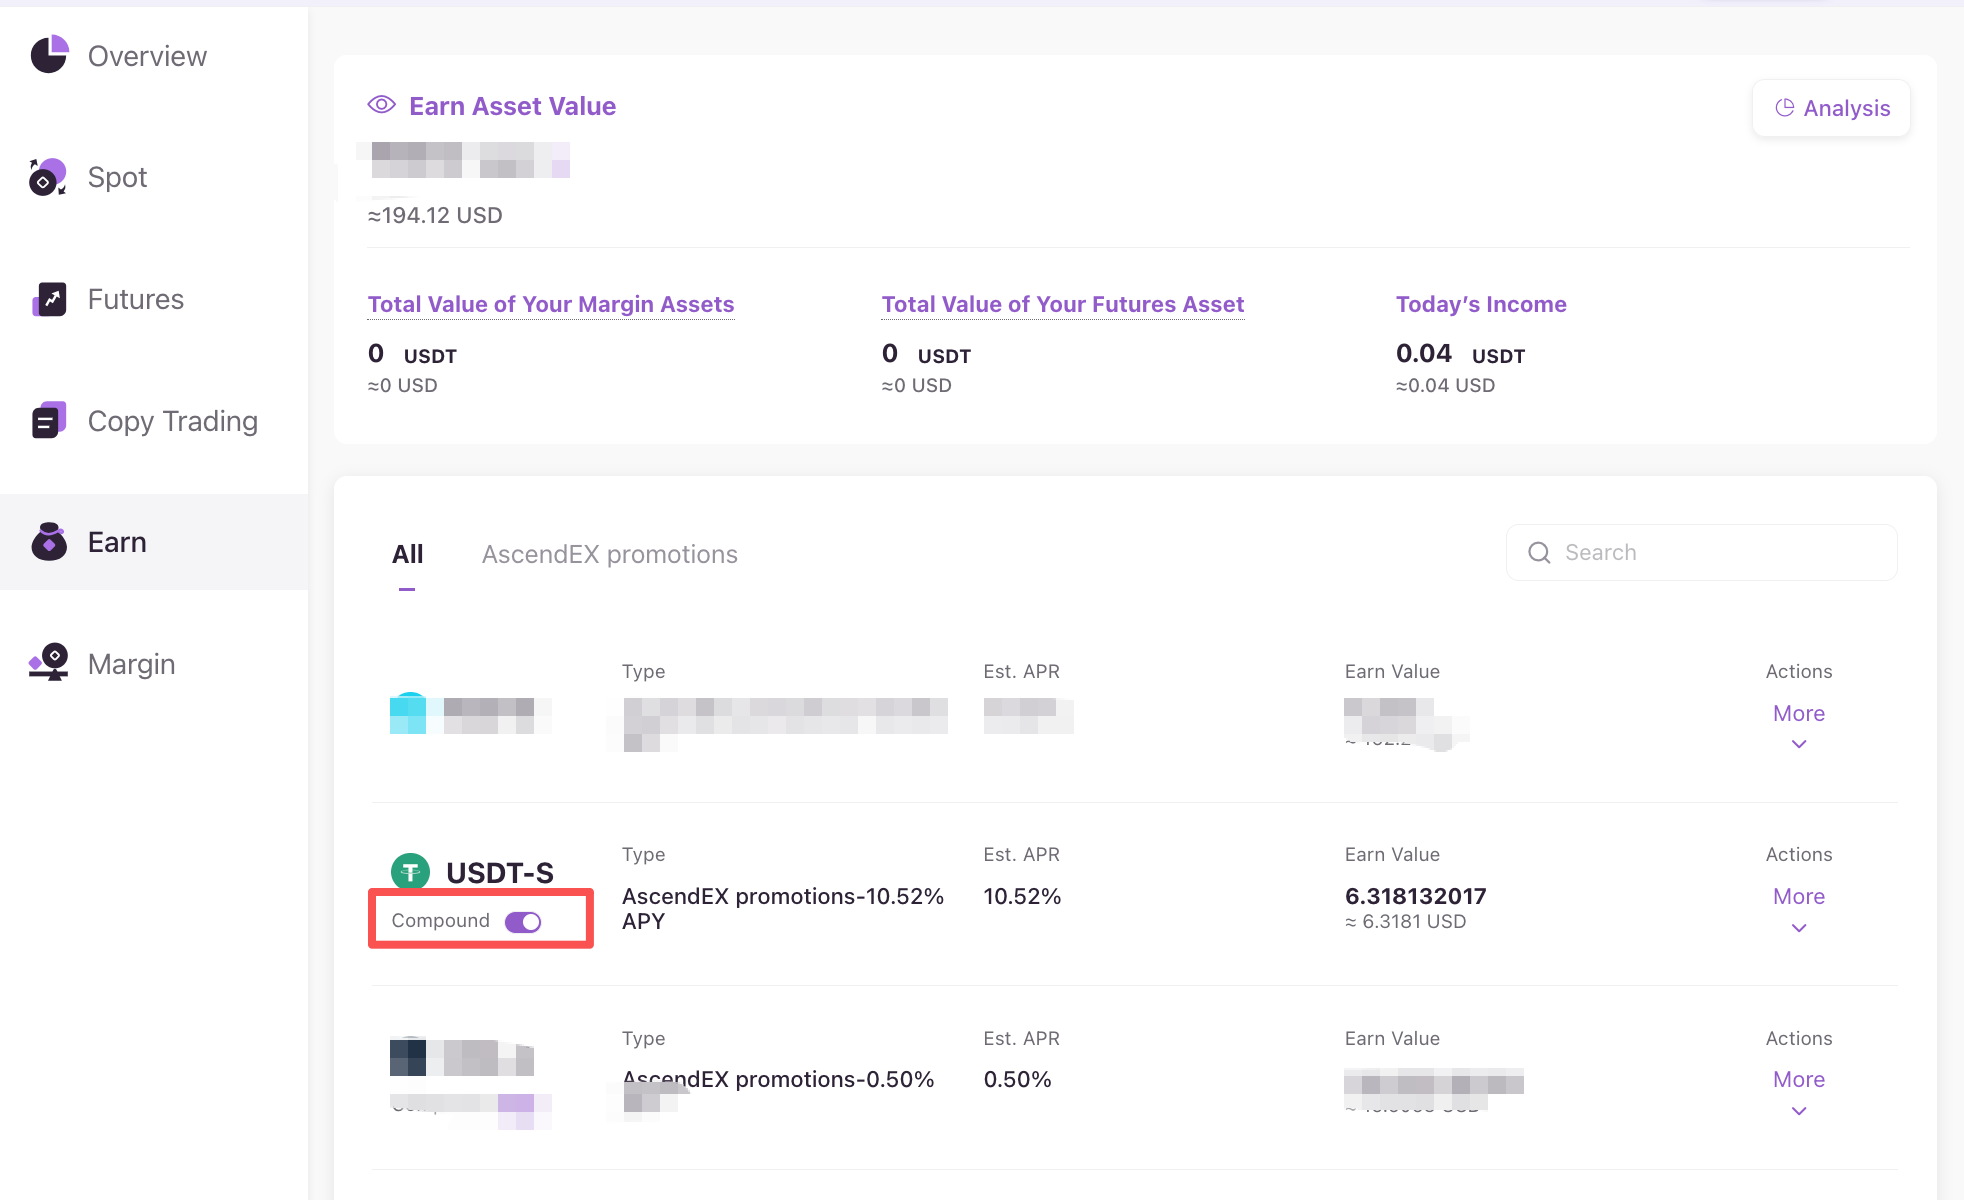Expand More actions for 0.50% promotion row
The width and height of the screenshot is (1964, 1200).
point(1798,1080)
